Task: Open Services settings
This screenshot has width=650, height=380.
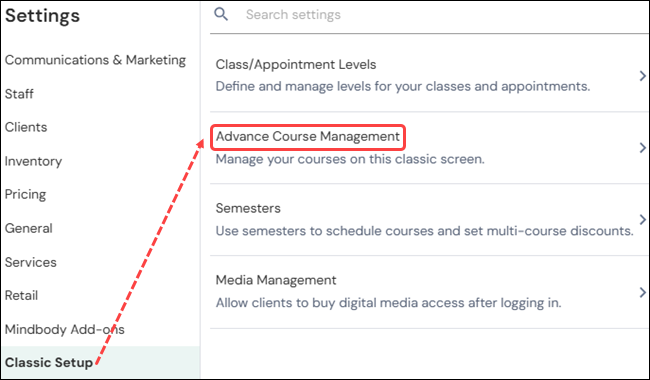Action: coord(30,262)
